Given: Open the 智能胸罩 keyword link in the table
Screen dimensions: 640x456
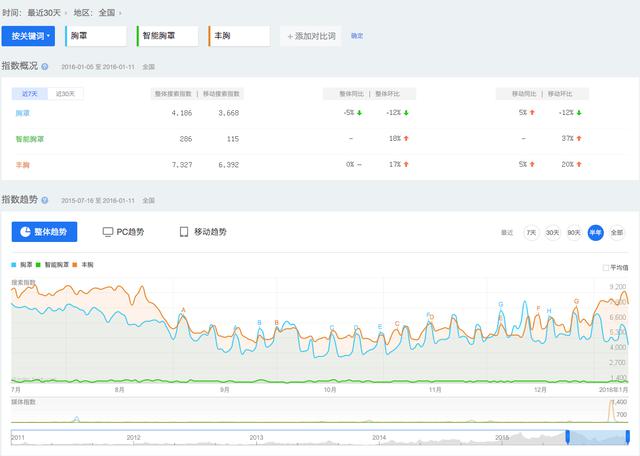Looking at the screenshot, I should [x=29, y=139].
